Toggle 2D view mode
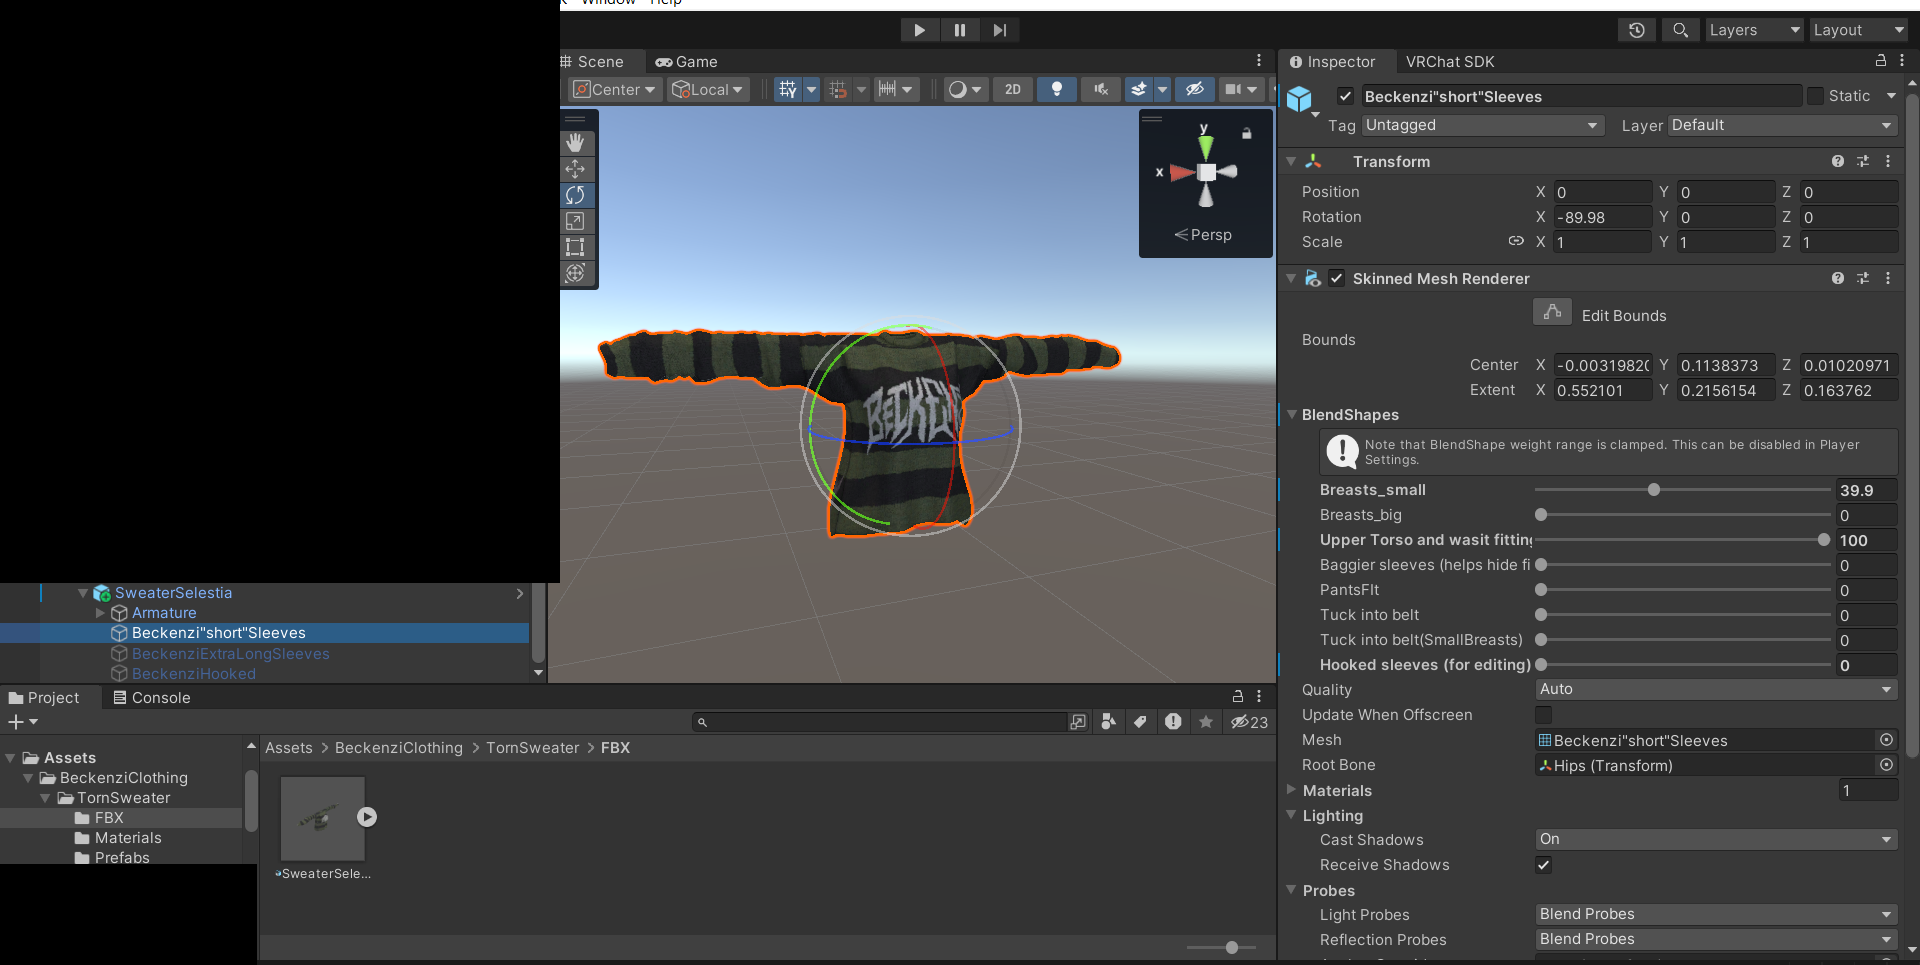The width and height of the screenshot is (1920, 965). coord(1013,89)
